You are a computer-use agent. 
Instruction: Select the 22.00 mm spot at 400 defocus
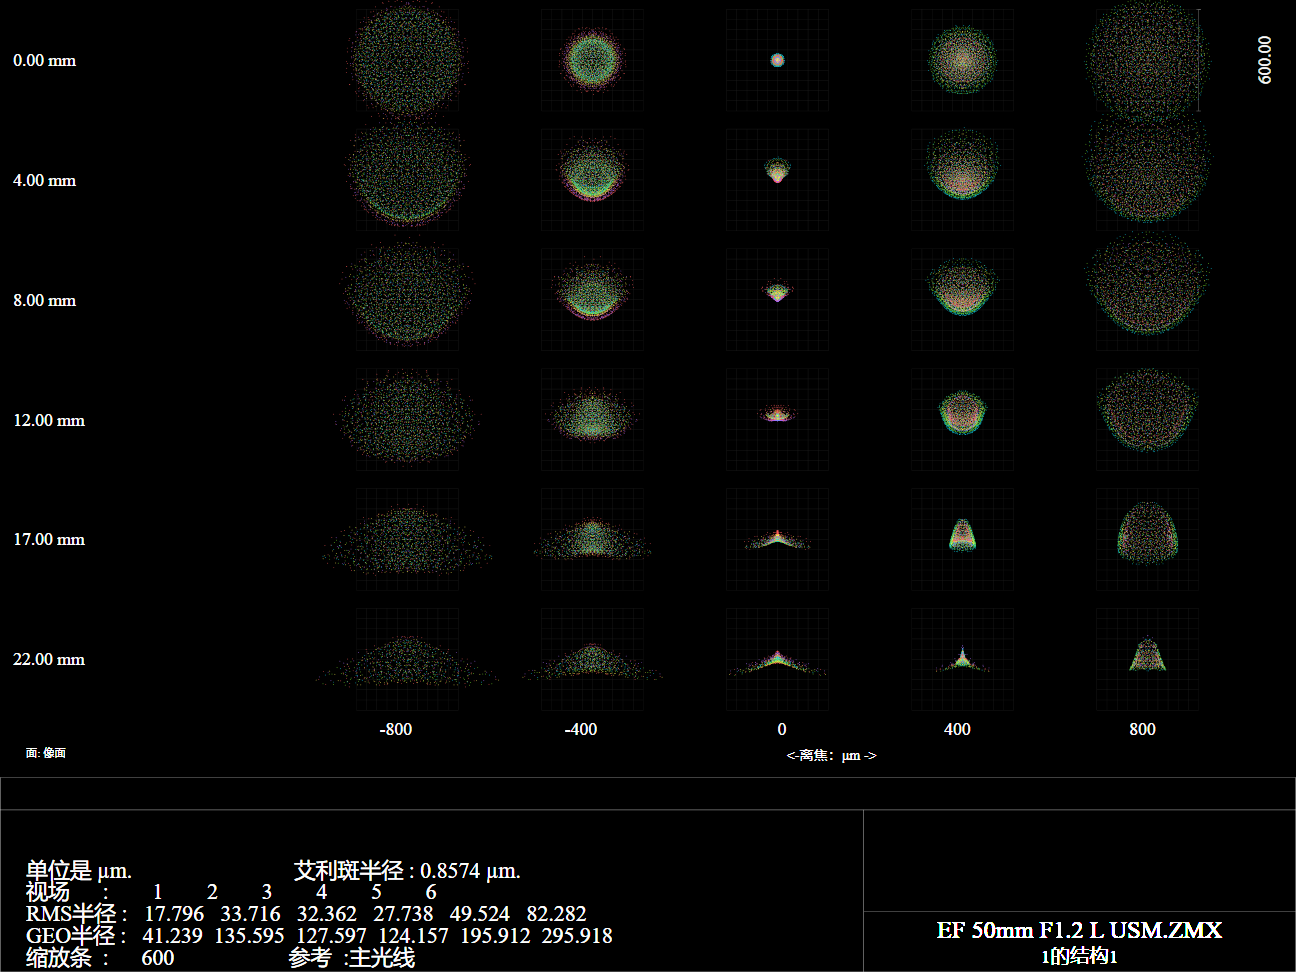tap(962, 659)
